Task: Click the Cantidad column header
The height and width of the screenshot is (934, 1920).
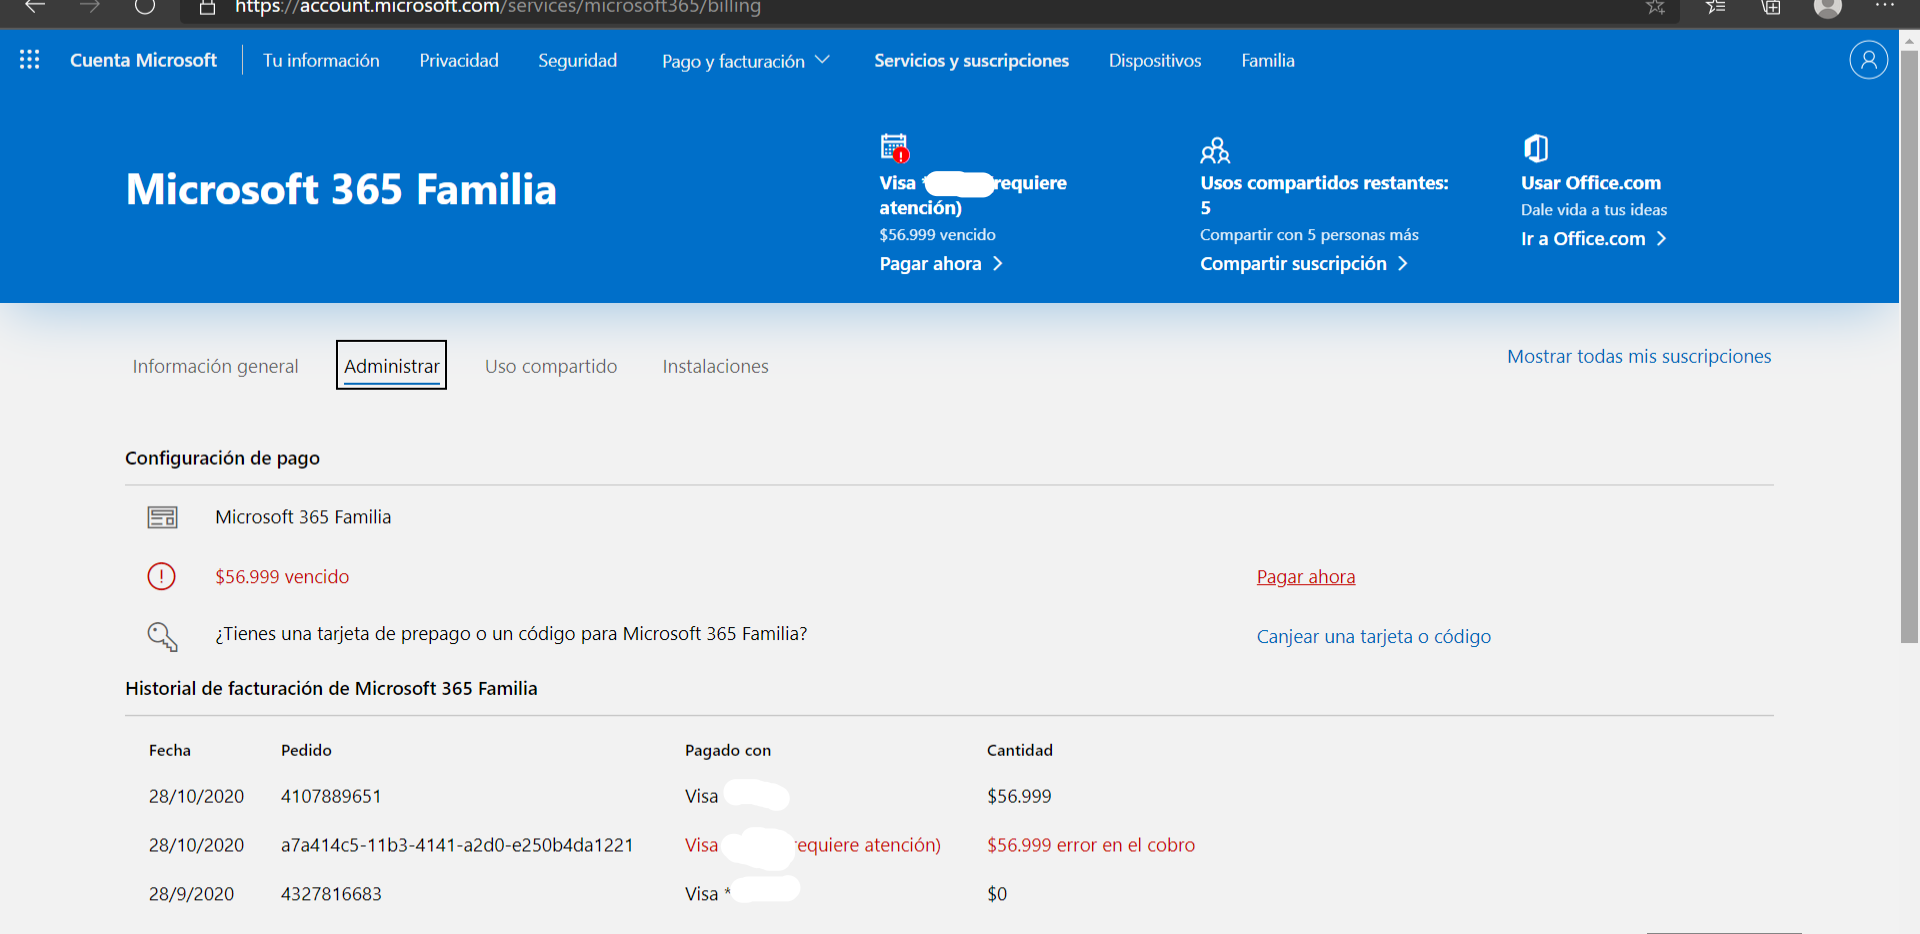Action: (x=1020, y=750)
